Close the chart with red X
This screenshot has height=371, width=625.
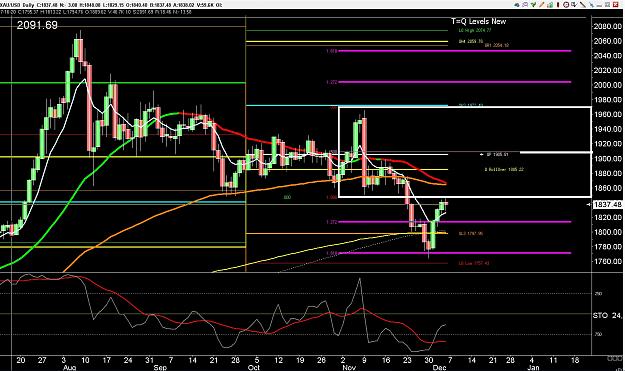pos(615,5)
